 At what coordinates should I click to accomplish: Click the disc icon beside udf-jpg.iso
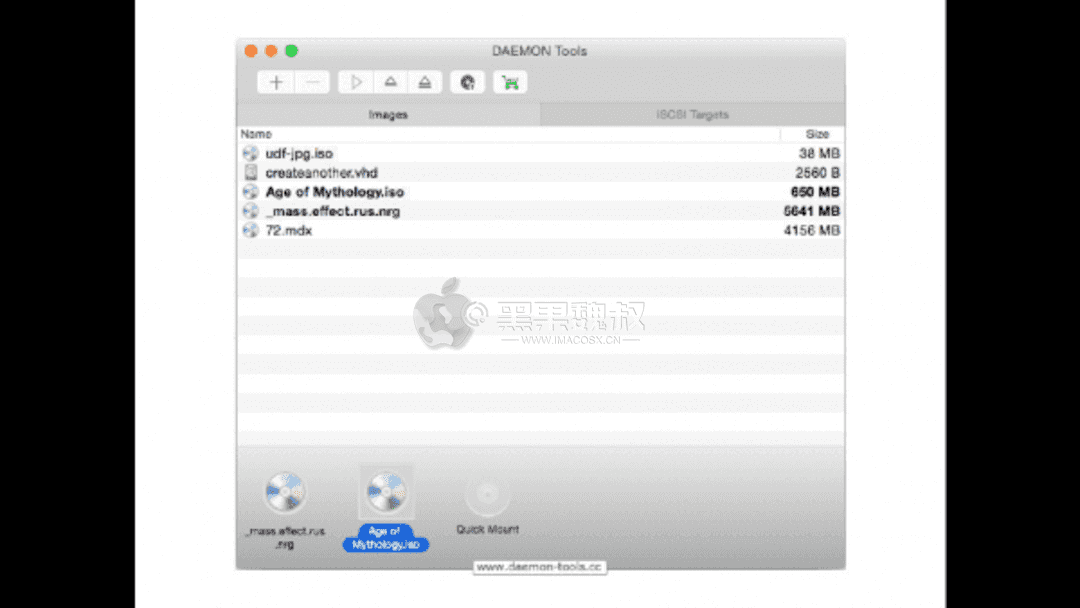tap(250, 153)
